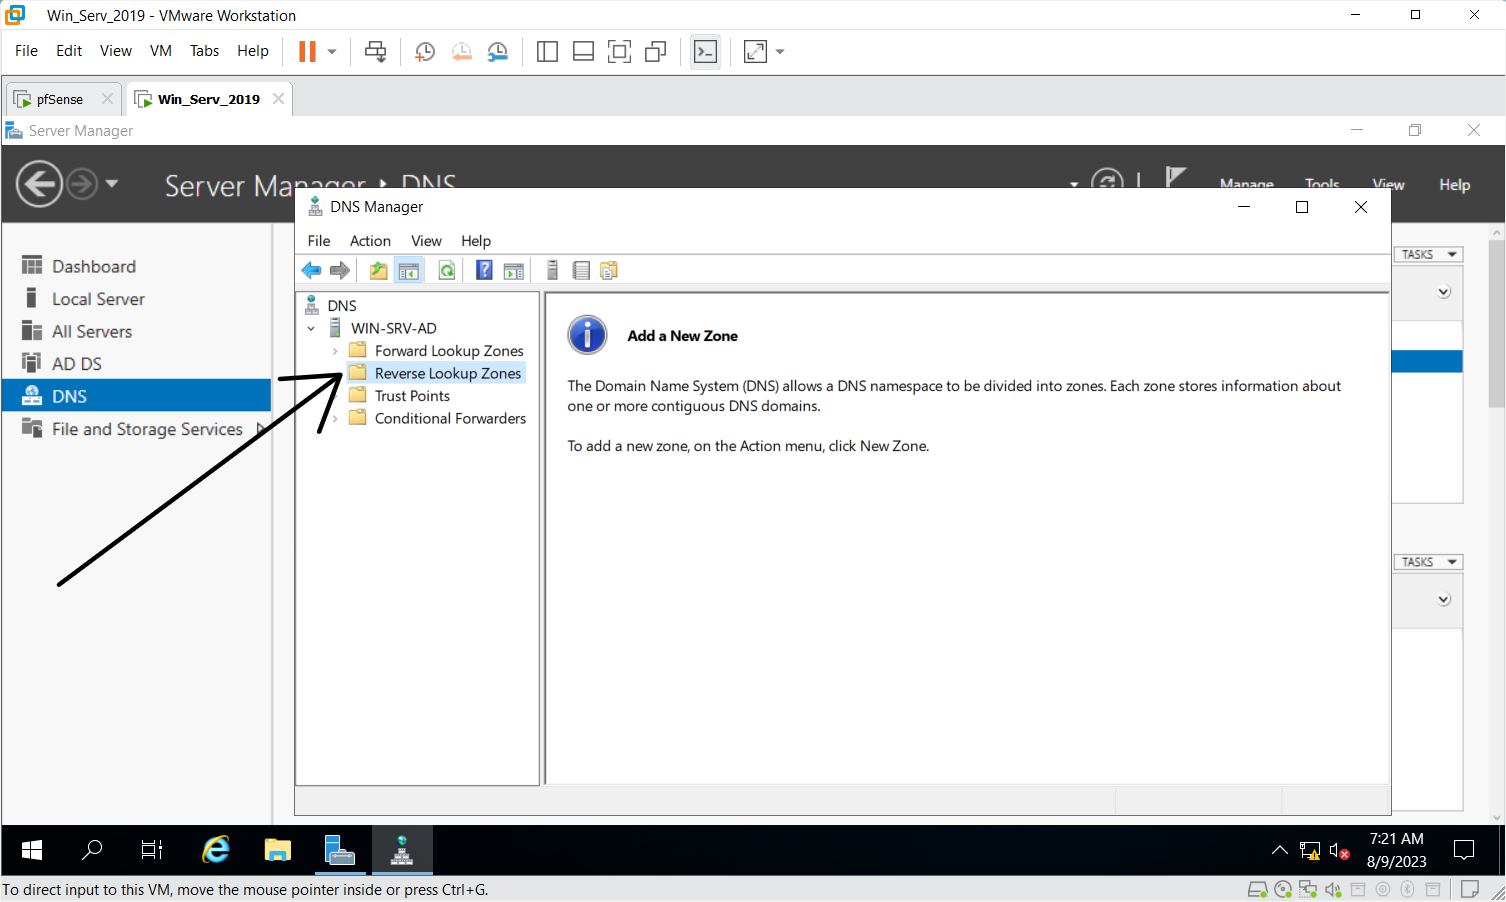Open the stretch display dropdown arrow in VMware

pyautogui.click(x=780, y=52)
